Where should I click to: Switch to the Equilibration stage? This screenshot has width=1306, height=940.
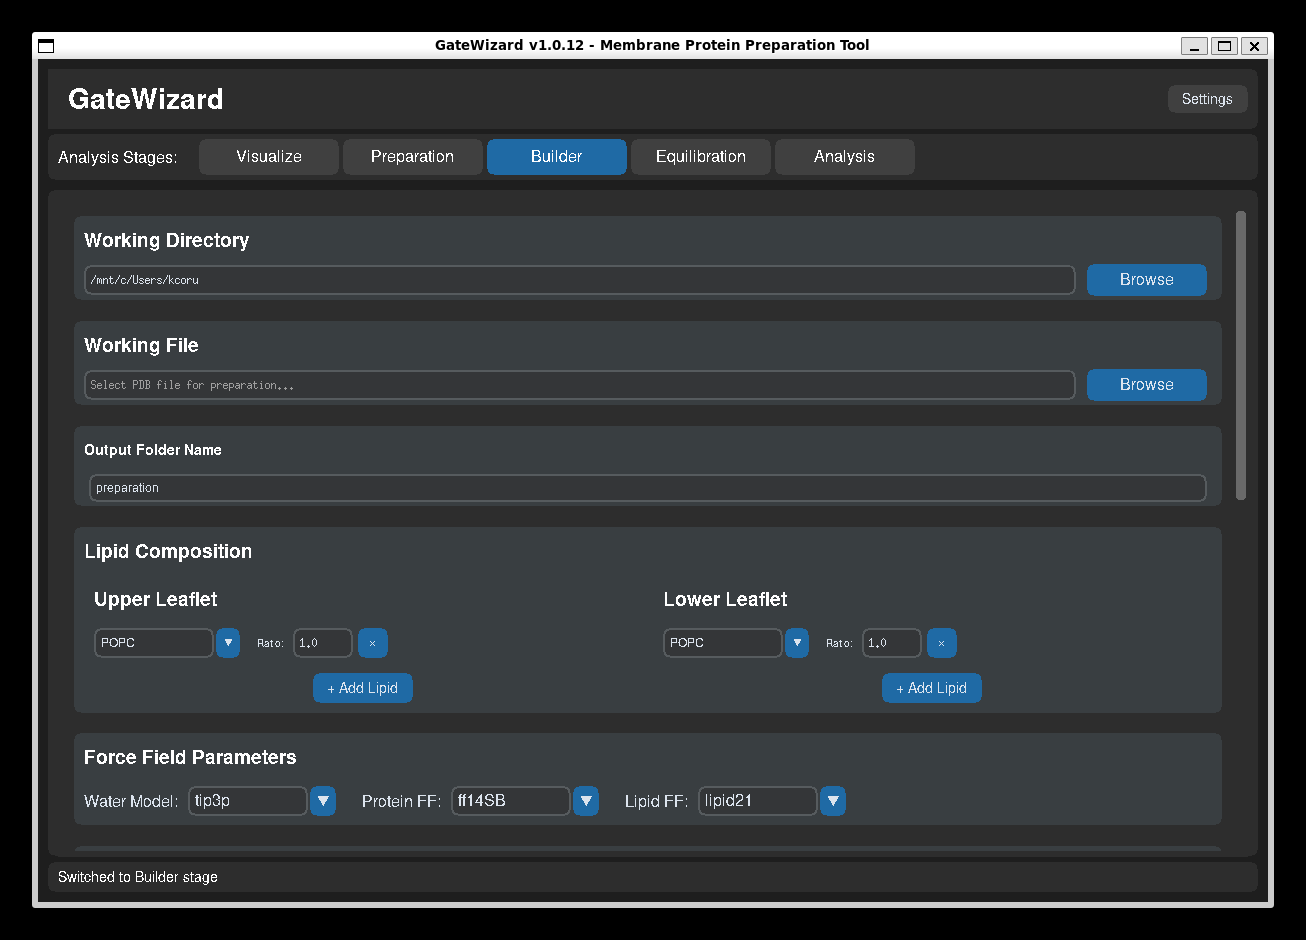click(700, 156)
